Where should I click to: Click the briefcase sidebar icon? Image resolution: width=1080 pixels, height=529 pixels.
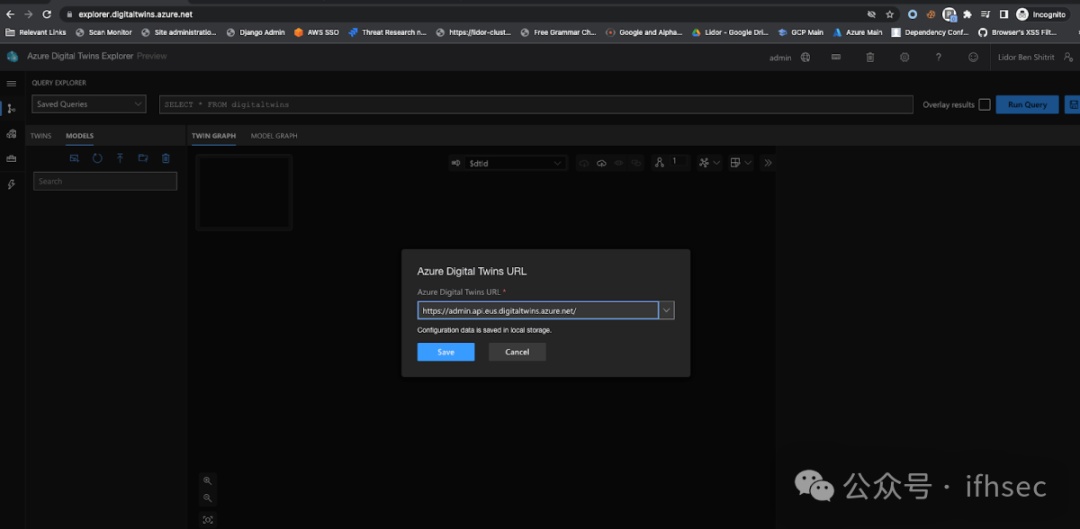[11, 158]
